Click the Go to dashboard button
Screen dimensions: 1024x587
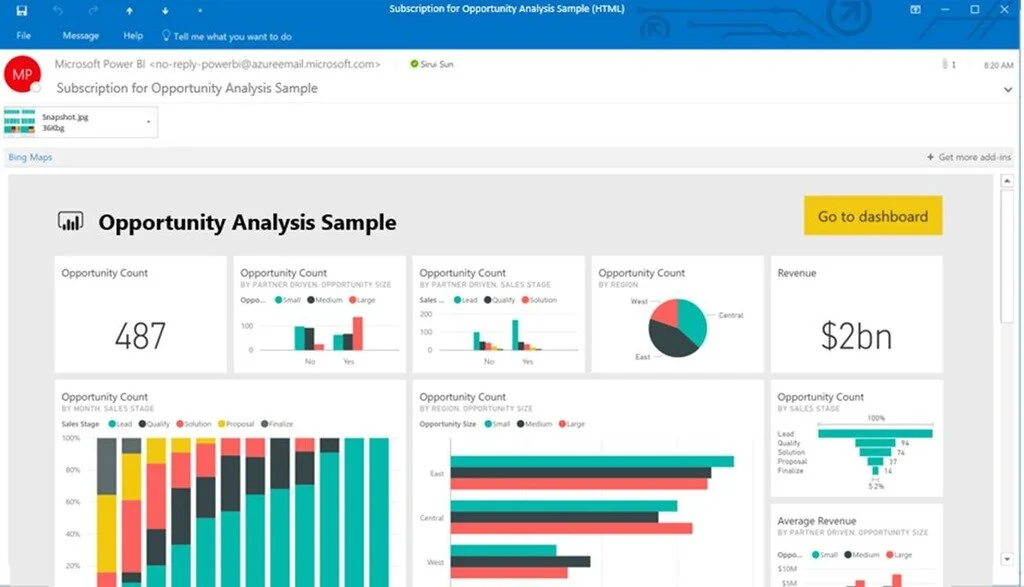(873, 215)
